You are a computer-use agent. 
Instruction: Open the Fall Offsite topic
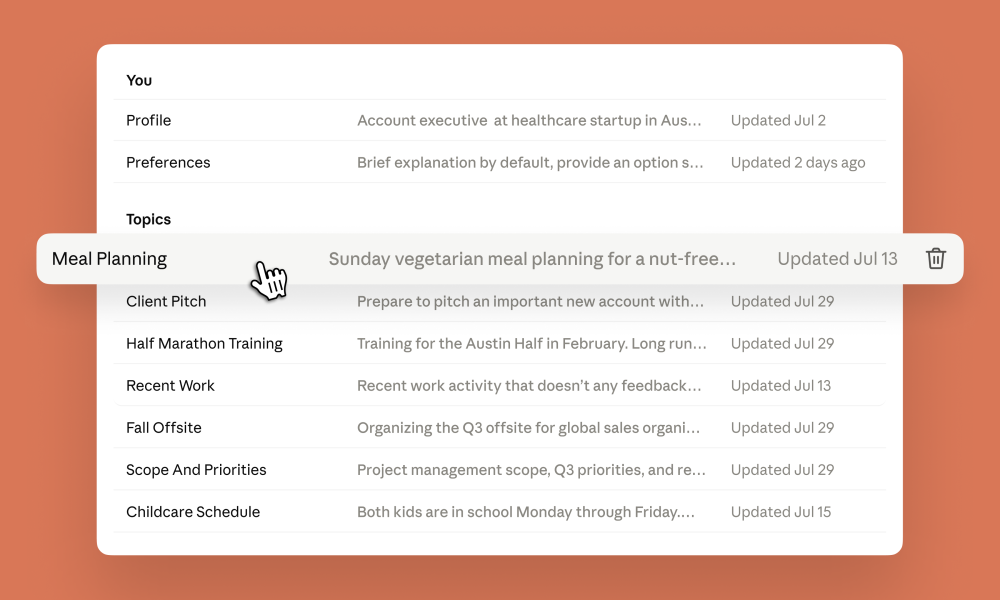coord(499,427)
